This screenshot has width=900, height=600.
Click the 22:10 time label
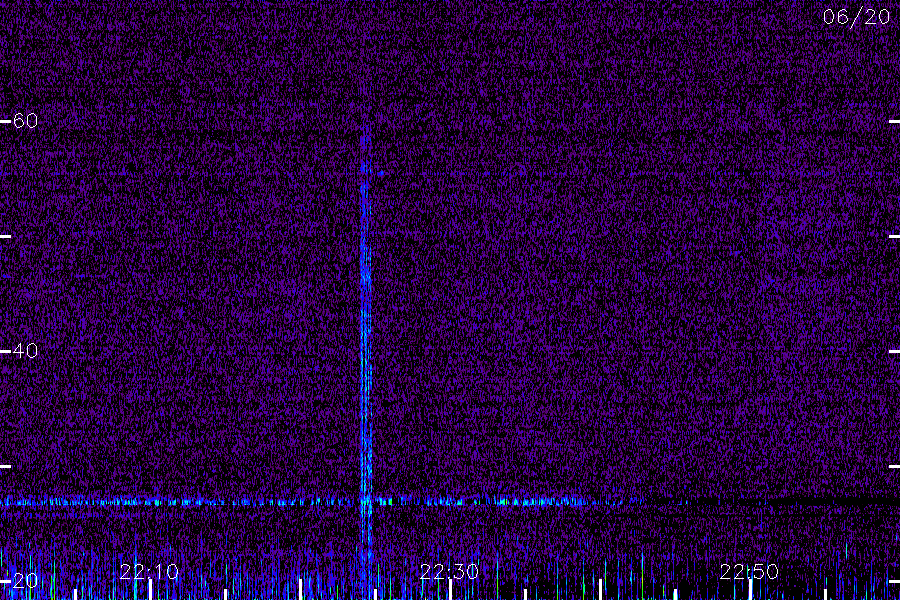point(149,572)
